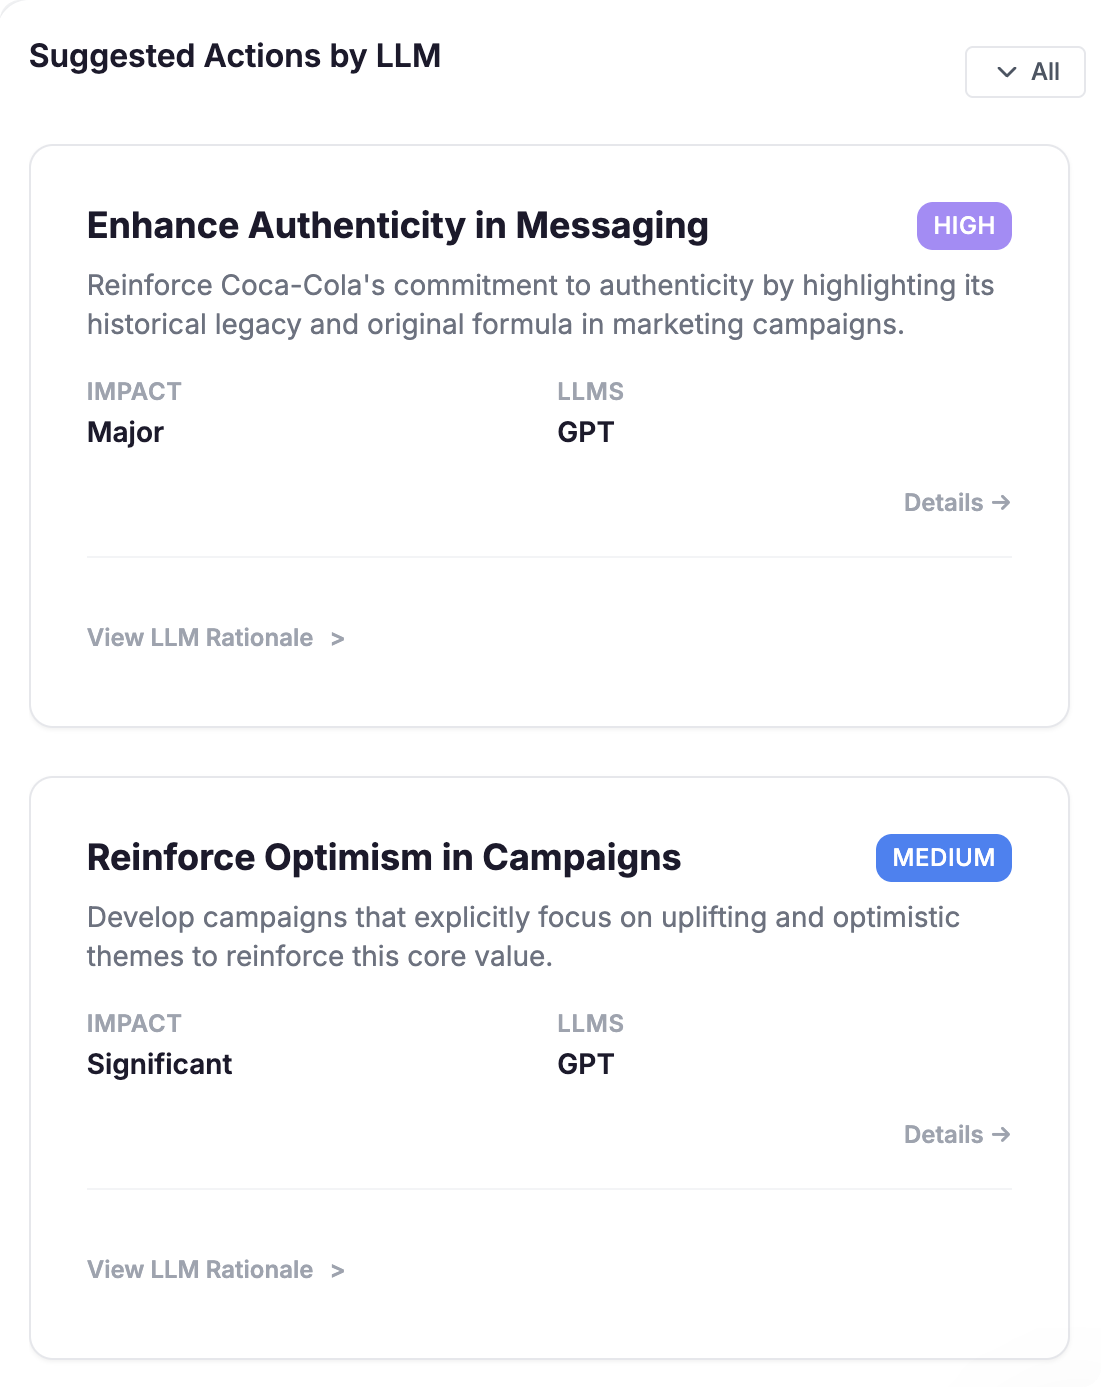Viewport: 1101px width, 1387px height.
Task: Click the Suggested Actions by LLM heading
Action: 235,56
